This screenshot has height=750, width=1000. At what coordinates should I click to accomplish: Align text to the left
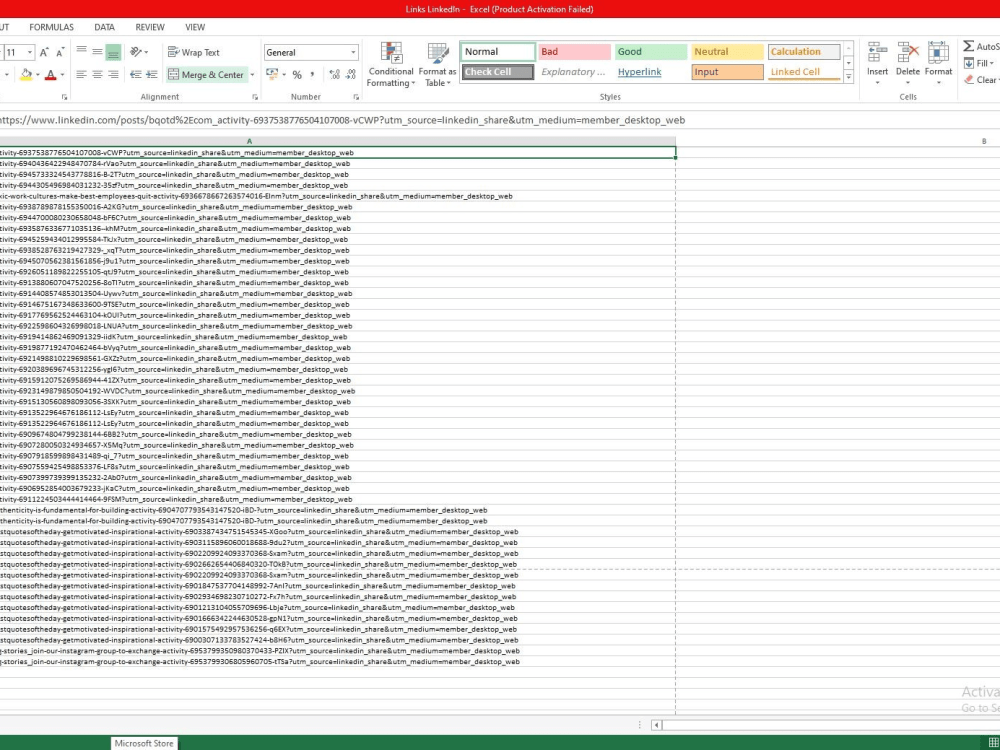(x=82, y=75)
